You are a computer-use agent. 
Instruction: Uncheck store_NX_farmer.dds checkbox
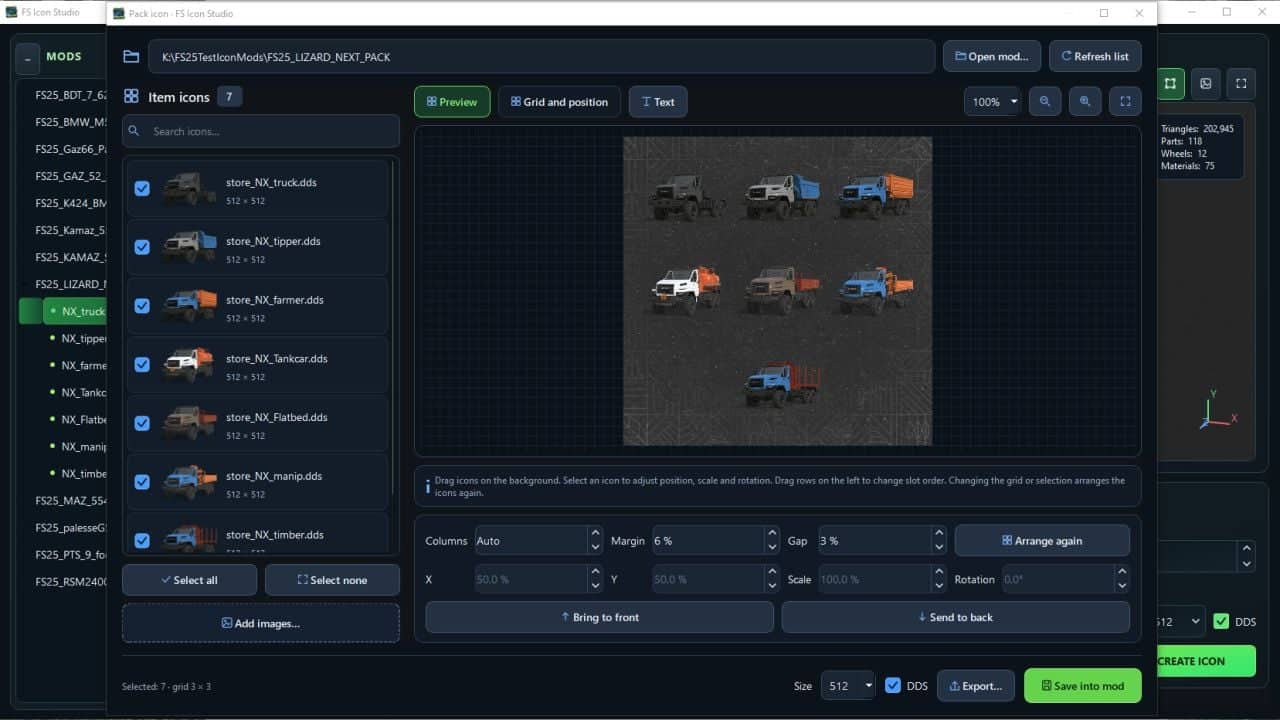[x=142, y=306]
